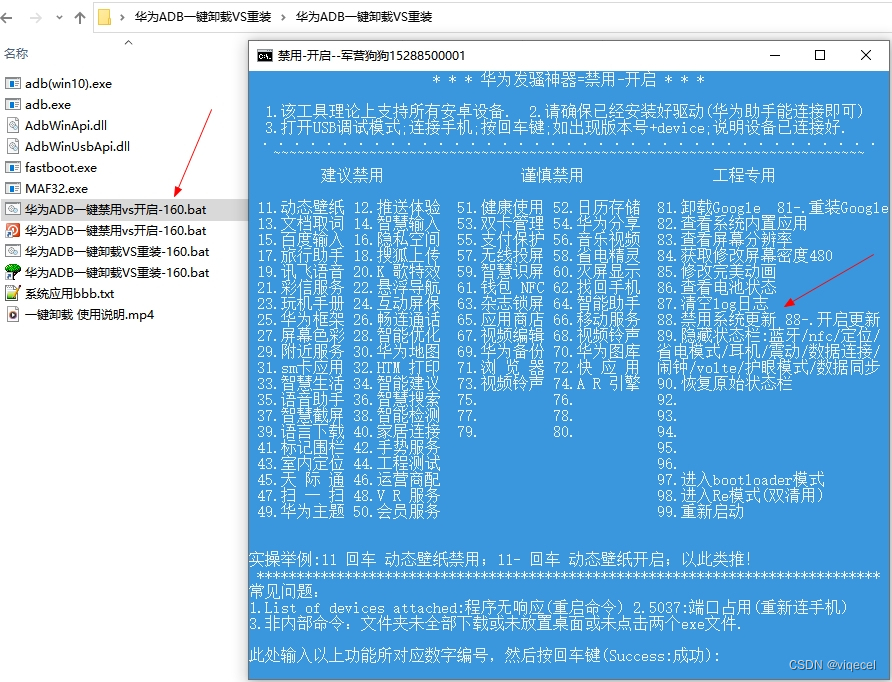Click the 谨慎禁用 column heading in console
This screenshot has width=892, height=682.
[x=552, y=175]
